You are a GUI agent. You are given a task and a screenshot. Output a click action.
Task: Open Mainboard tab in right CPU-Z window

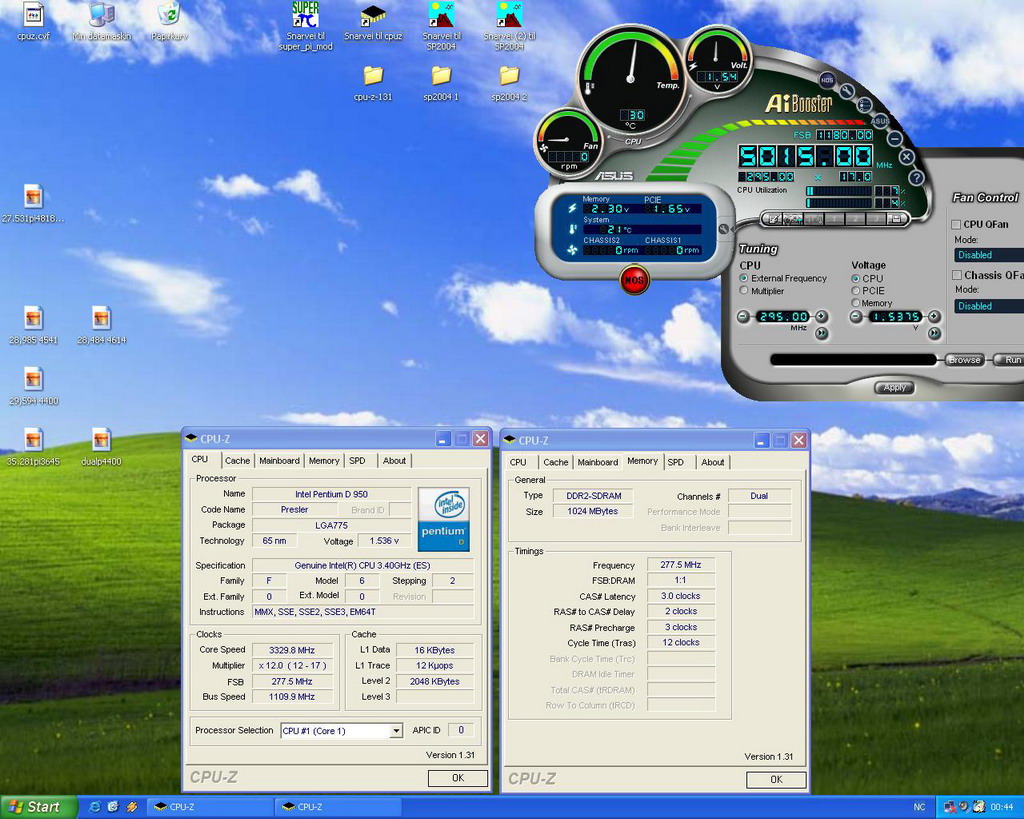pyautogui.click(x=598, y=462)
